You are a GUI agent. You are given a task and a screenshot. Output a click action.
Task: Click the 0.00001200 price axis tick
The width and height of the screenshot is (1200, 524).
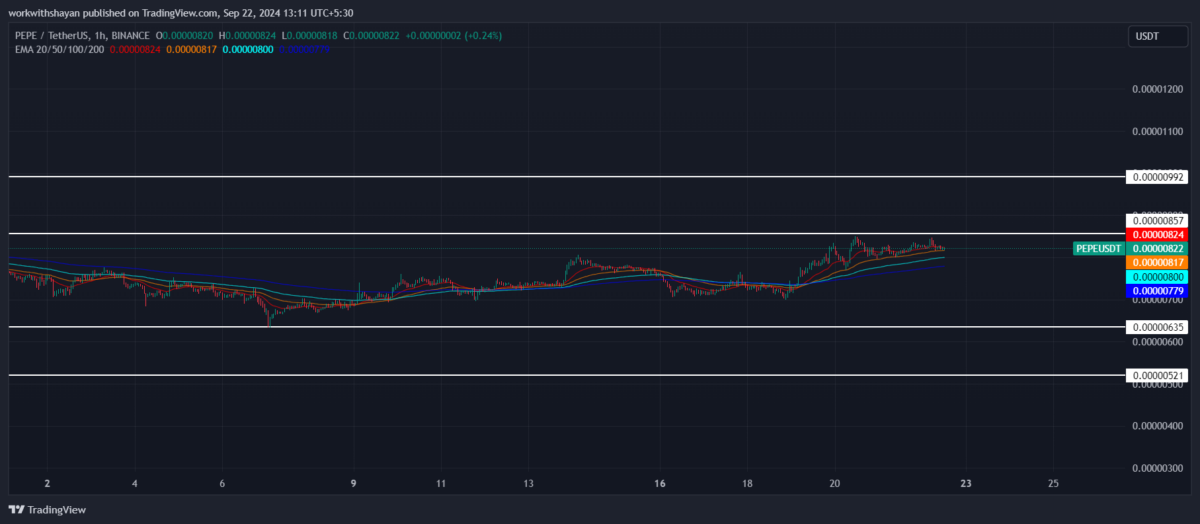[1157, 89]
